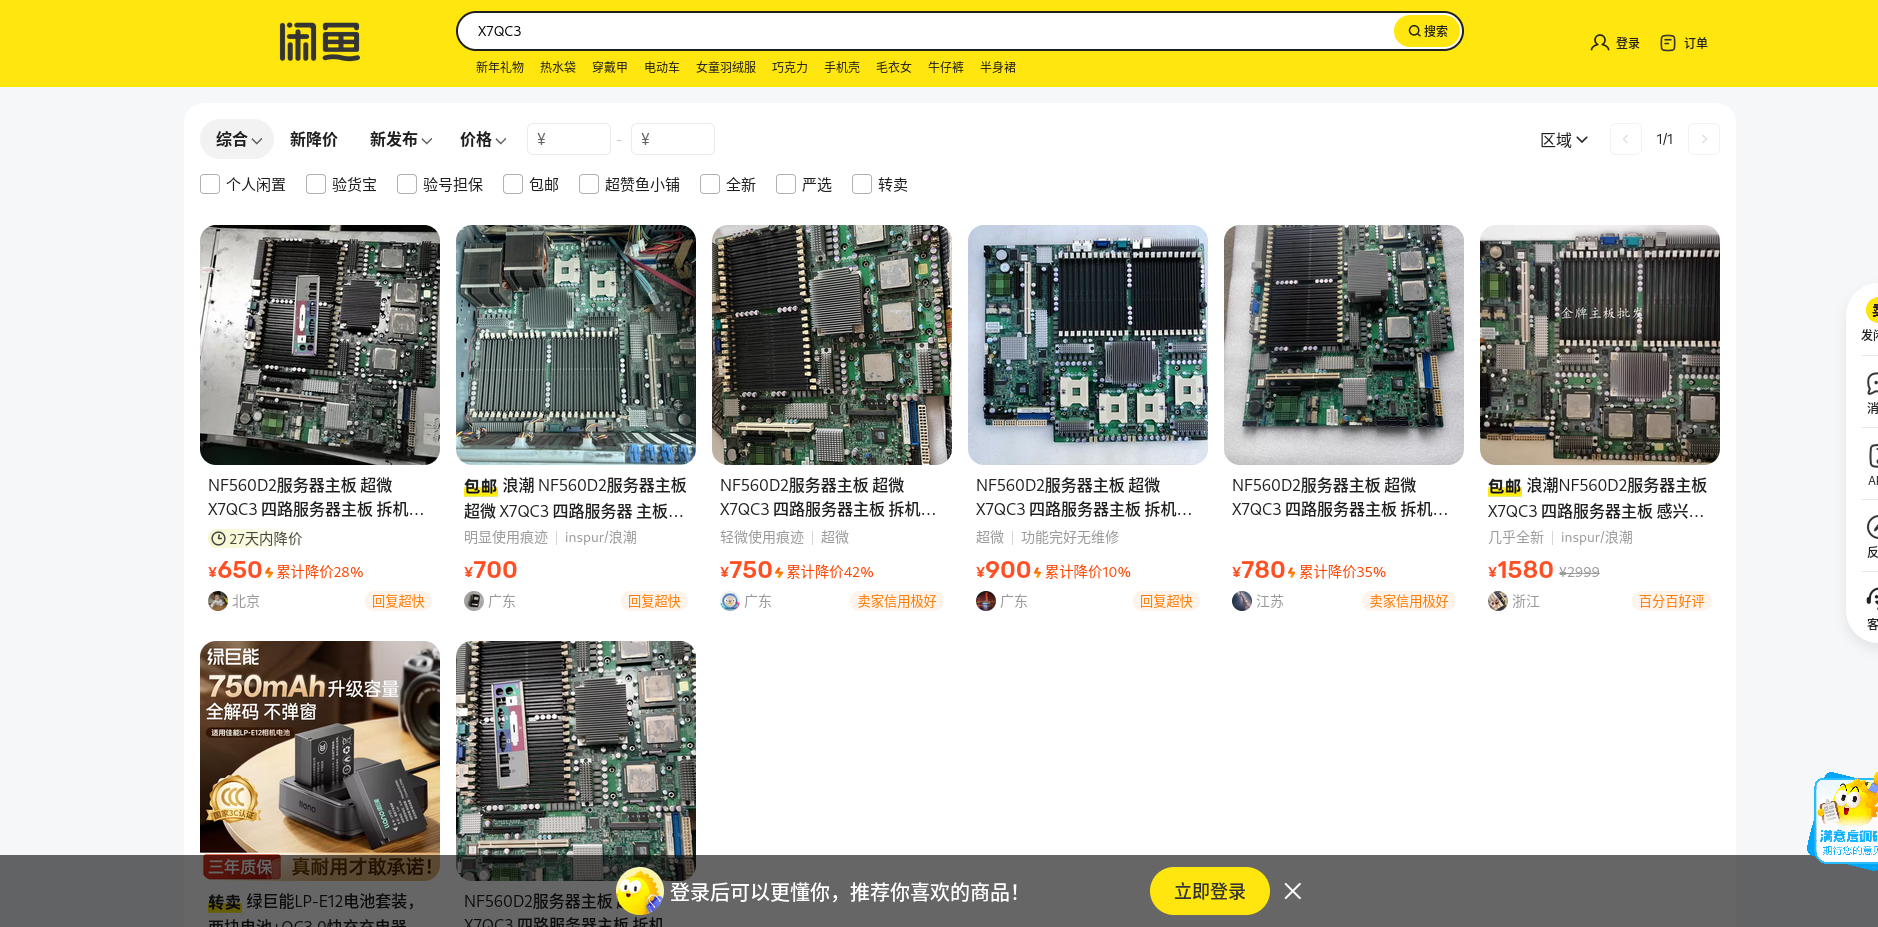
Task: Click the 转卖 badge on the 绿巨能 battery listing
Action: (225, 903)
